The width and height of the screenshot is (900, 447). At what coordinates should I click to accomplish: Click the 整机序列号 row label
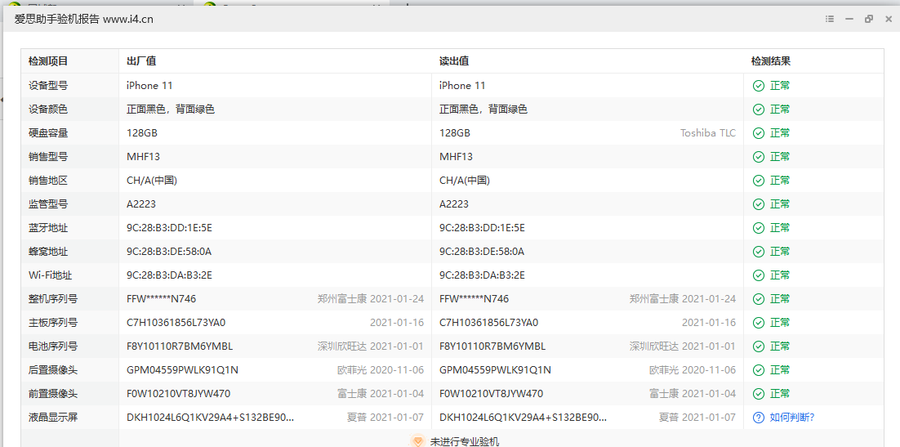(53, 298)
